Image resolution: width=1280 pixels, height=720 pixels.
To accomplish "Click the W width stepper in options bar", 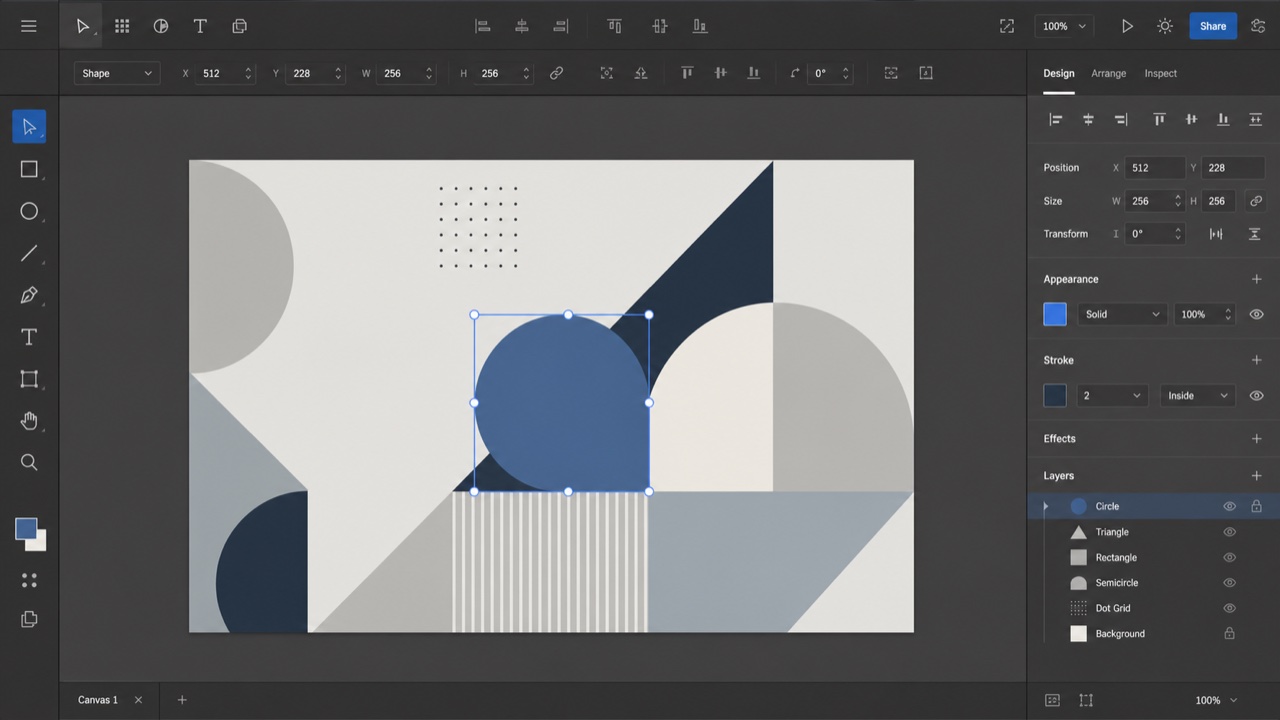I will (x=429, y=73).
